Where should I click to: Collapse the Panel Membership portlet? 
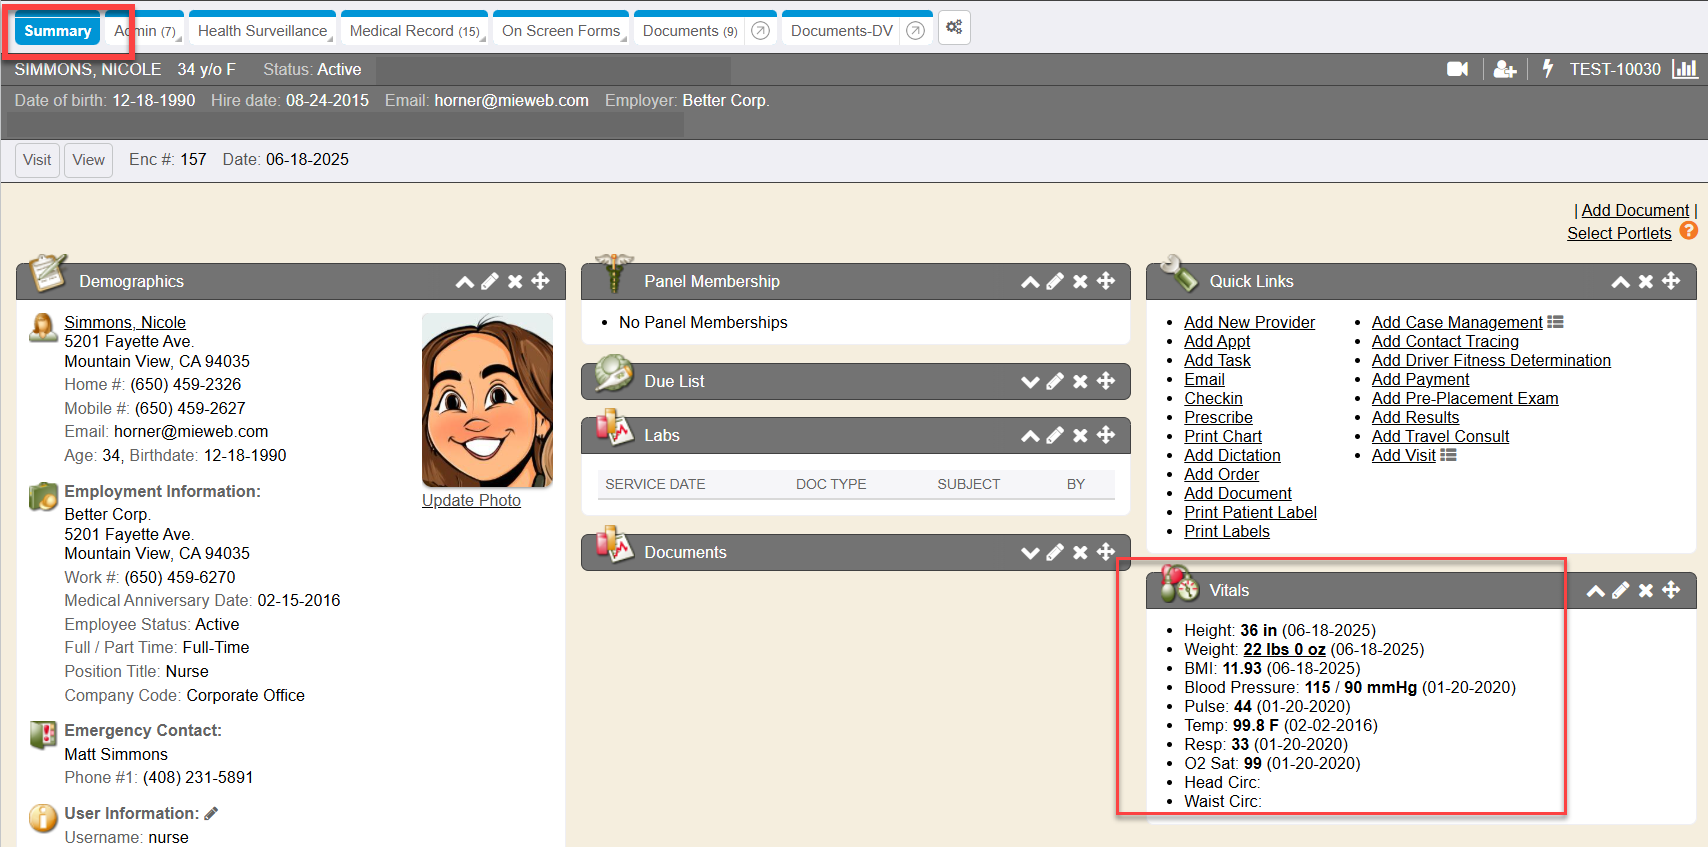[x=1030, y=281]
